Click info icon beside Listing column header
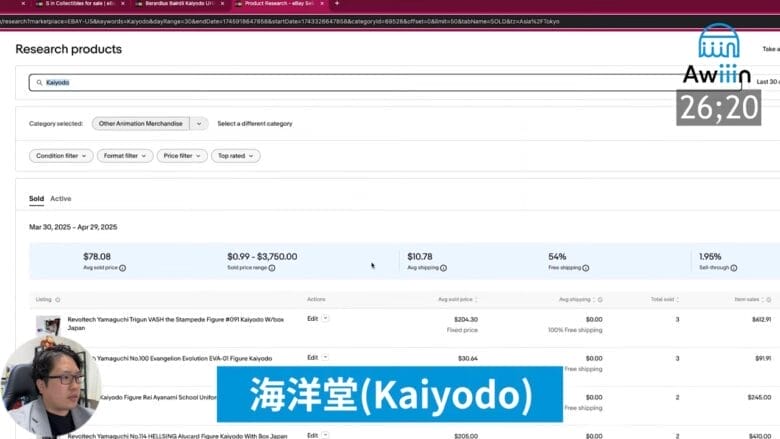780x439 pixels. (x=57, y=299)
